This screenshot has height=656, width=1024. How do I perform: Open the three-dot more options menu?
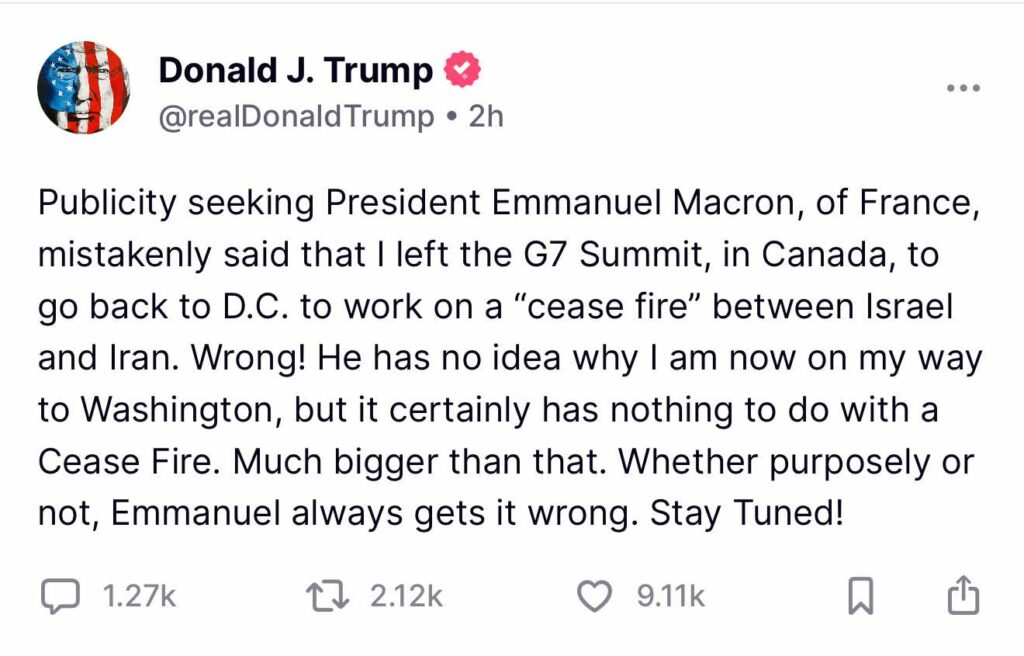(963, 88)
